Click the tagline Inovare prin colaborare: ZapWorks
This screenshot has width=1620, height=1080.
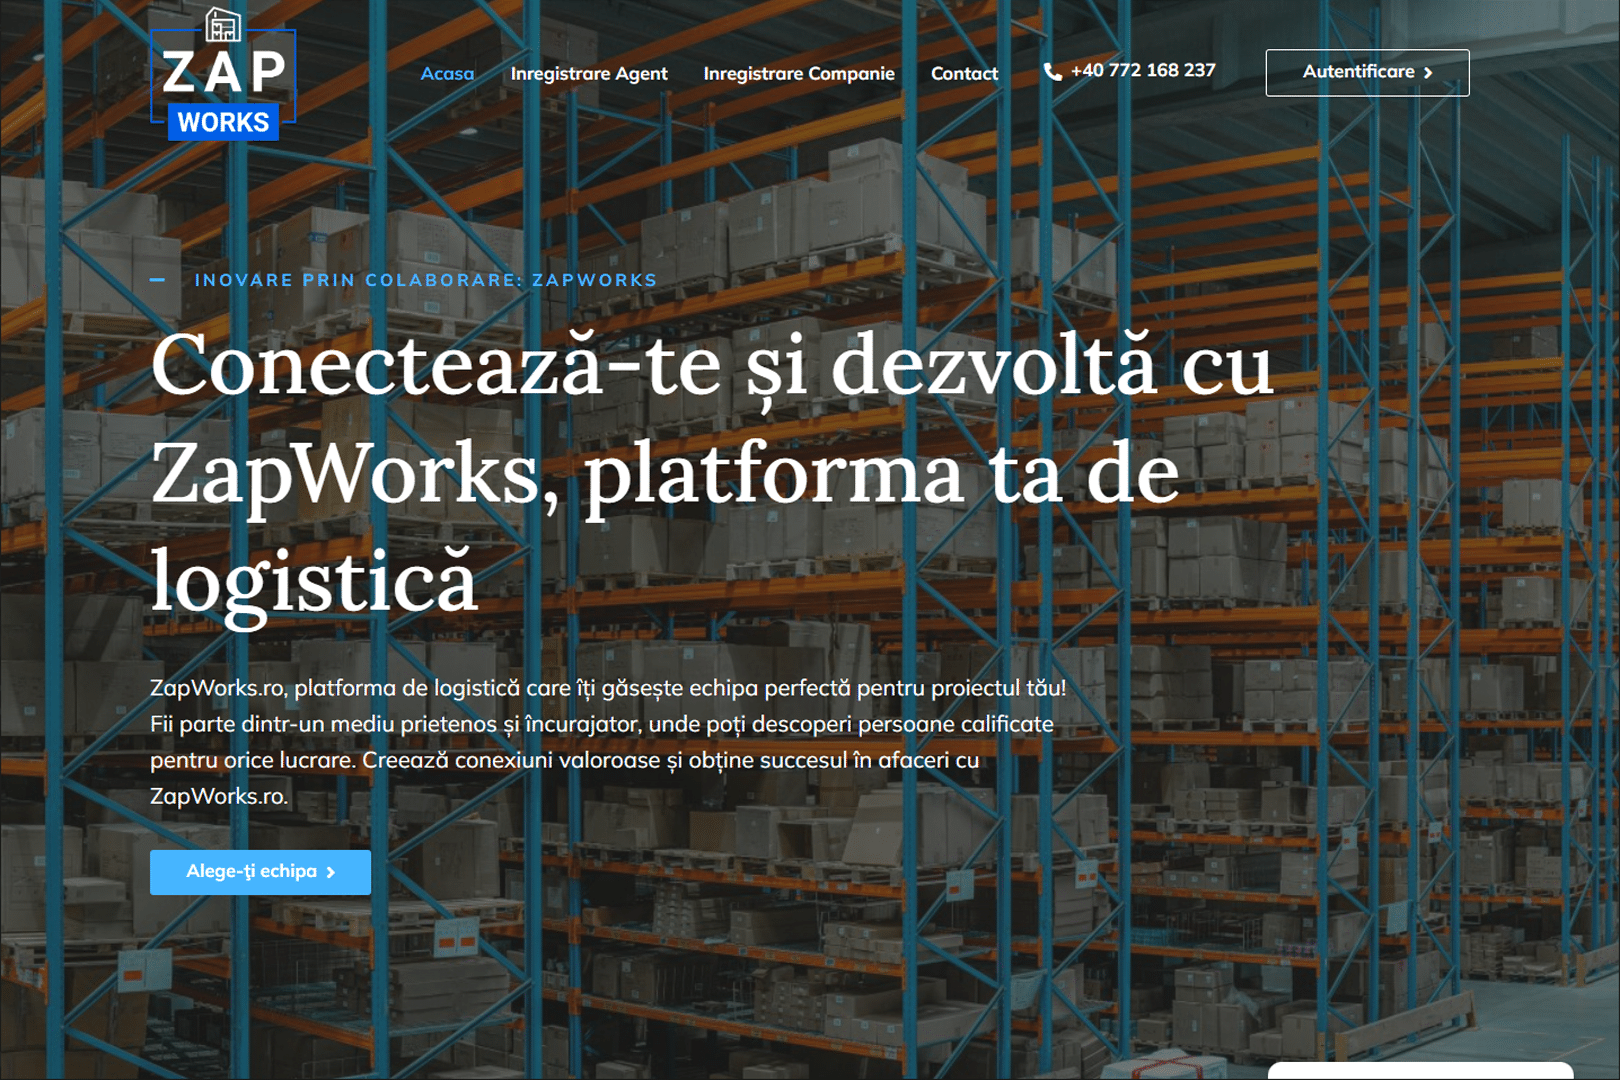425,280
